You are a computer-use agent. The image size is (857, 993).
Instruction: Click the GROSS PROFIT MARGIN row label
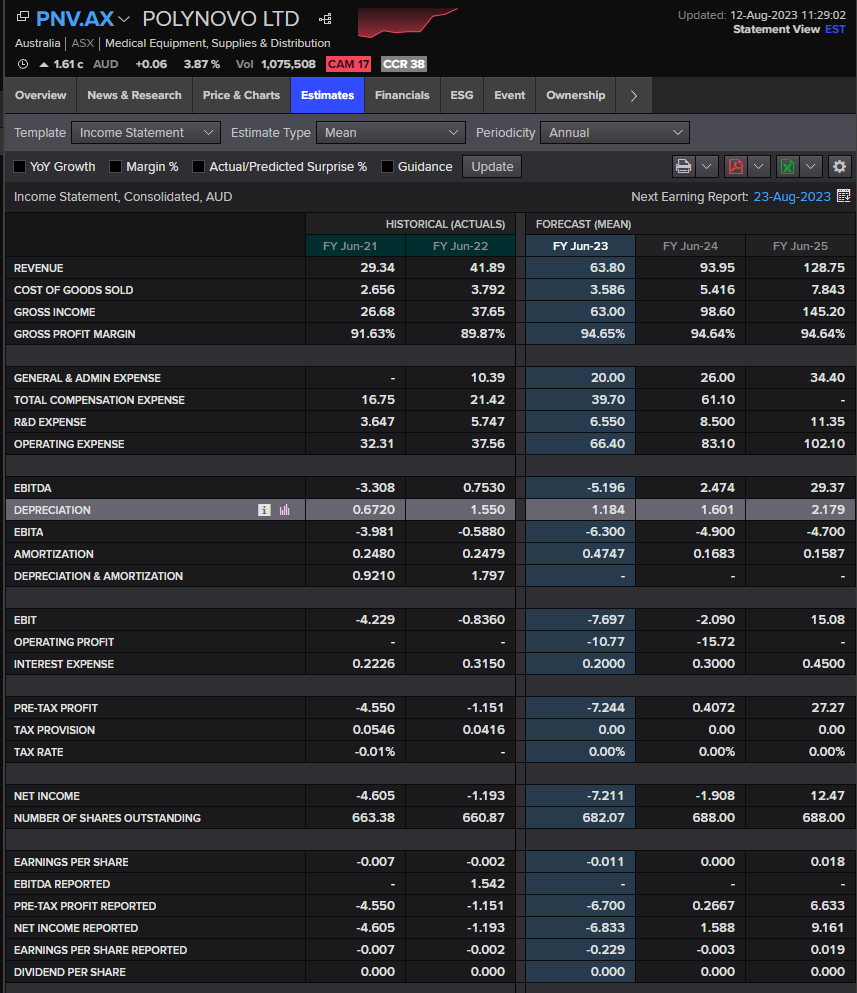pos(75,334)
